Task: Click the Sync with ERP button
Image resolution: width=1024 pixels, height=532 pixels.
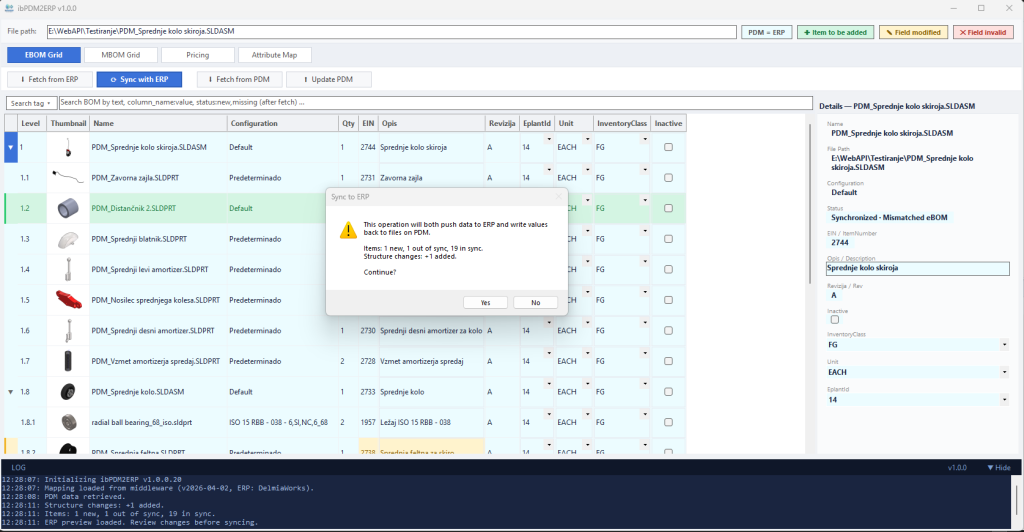Action: pos(139,80)
